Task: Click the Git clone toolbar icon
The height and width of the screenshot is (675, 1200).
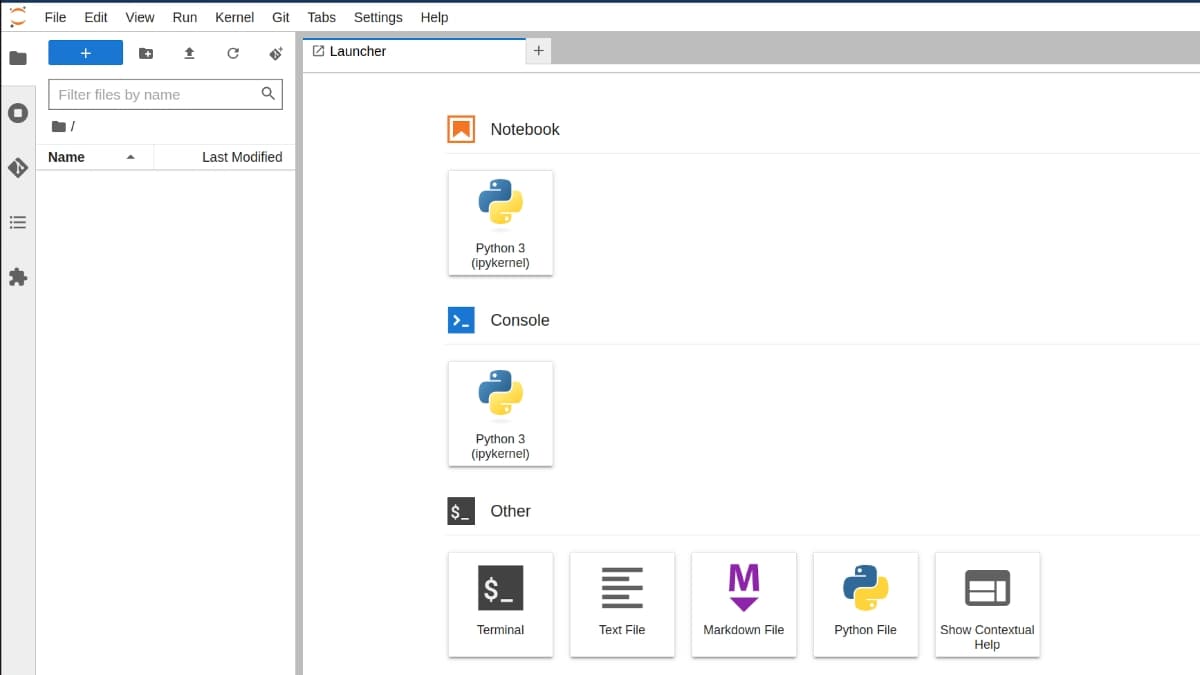Action: coord(276,53)
